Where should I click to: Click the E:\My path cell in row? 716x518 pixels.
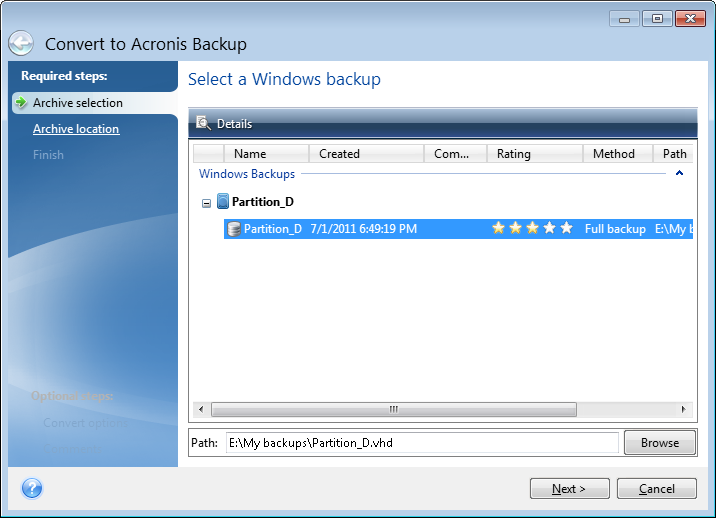click(674, 229)
